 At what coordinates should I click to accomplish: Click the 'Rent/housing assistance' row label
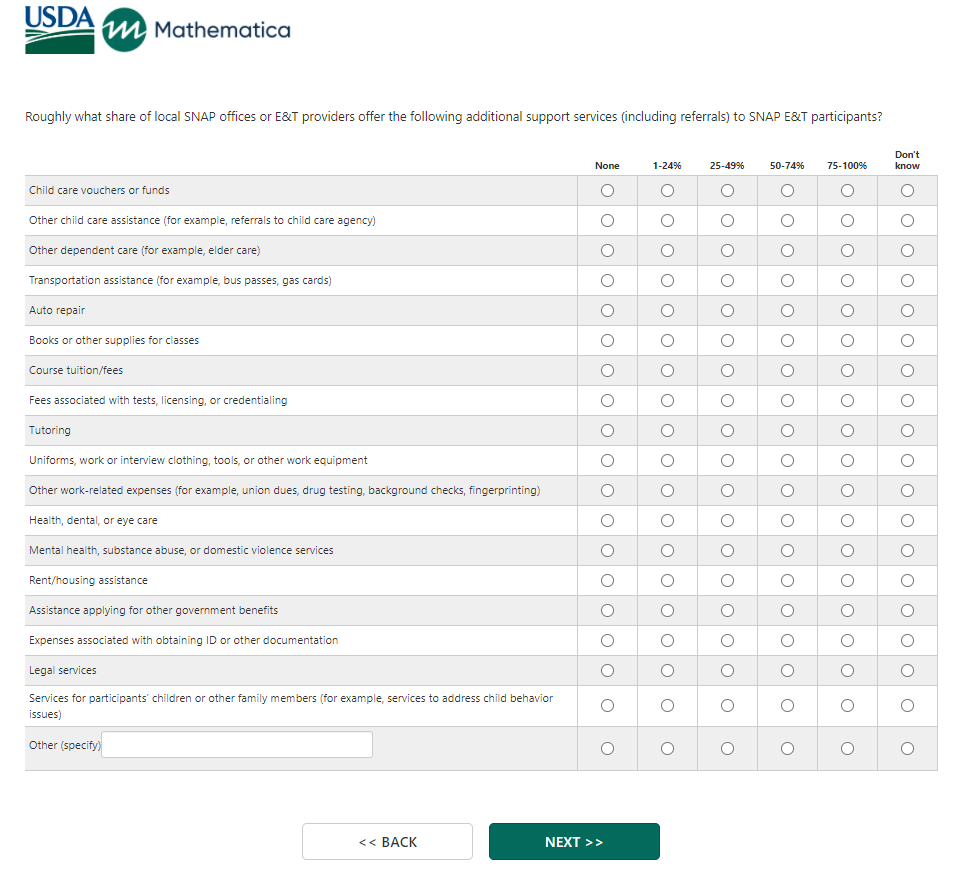[88, 581]
